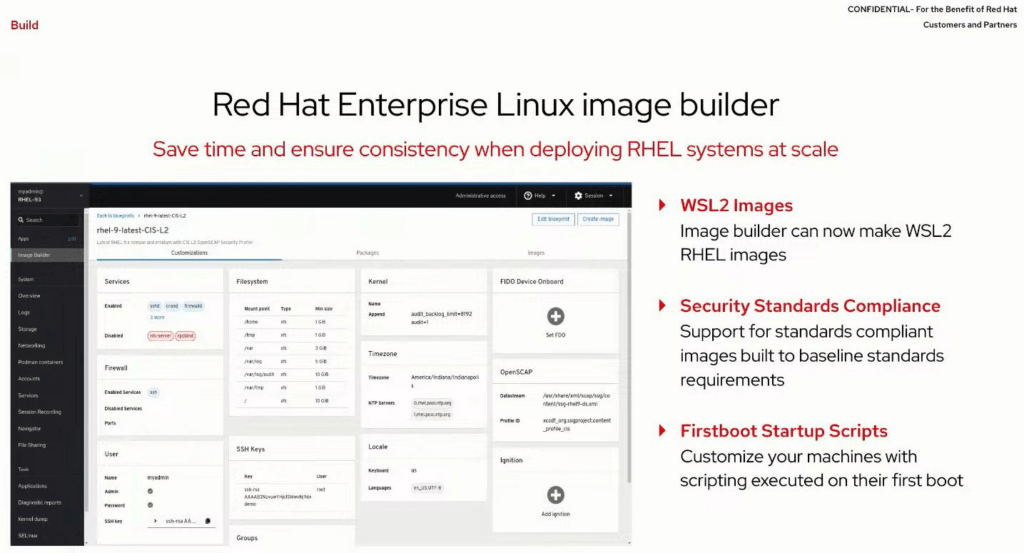1024x553 pixels.
Task: Open Navigator in the sidebar
Action: pyautogui.click(x=29, y=429)
